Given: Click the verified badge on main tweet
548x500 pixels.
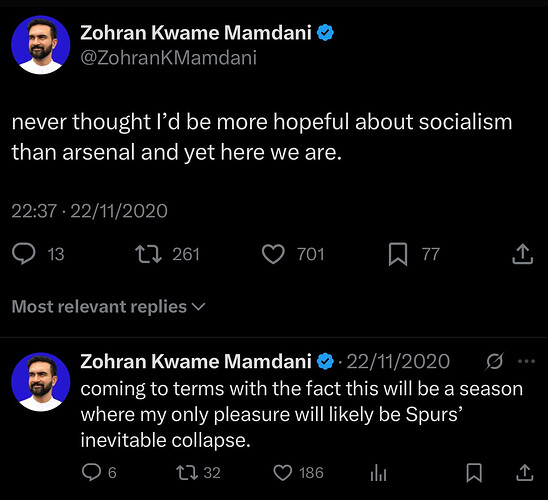Looking at the screenshot, I should pos(325,33).
